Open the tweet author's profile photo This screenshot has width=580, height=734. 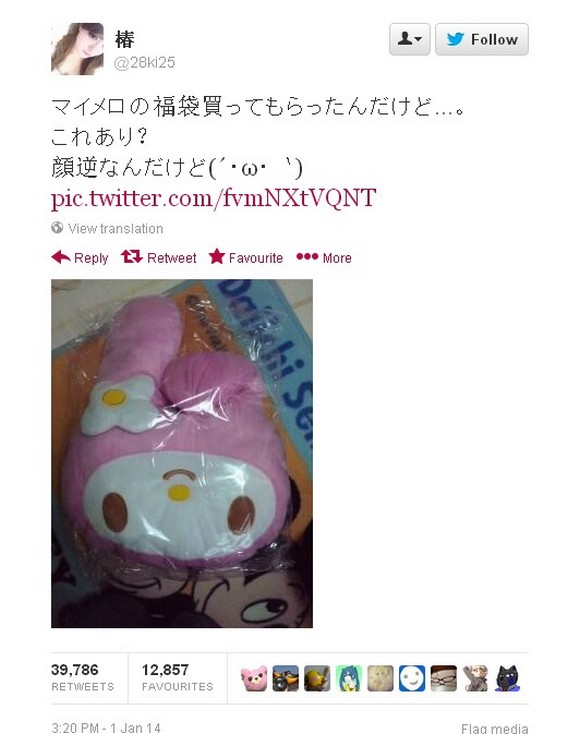click(x=77, y=49)
